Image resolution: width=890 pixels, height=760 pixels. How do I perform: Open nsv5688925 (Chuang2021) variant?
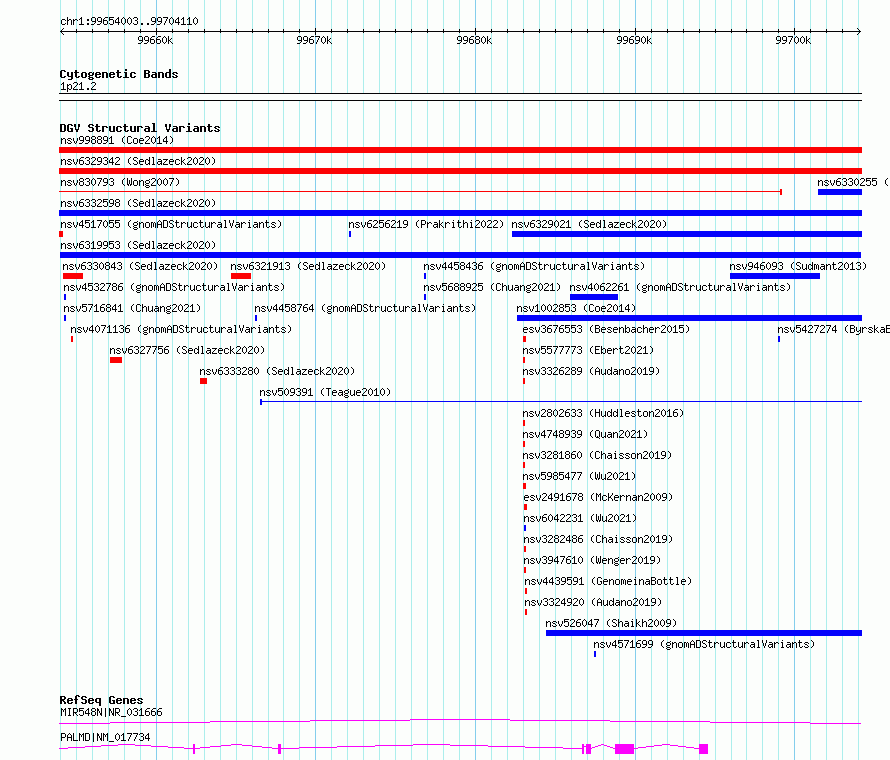pyautogui.click(x=492, y=287)
